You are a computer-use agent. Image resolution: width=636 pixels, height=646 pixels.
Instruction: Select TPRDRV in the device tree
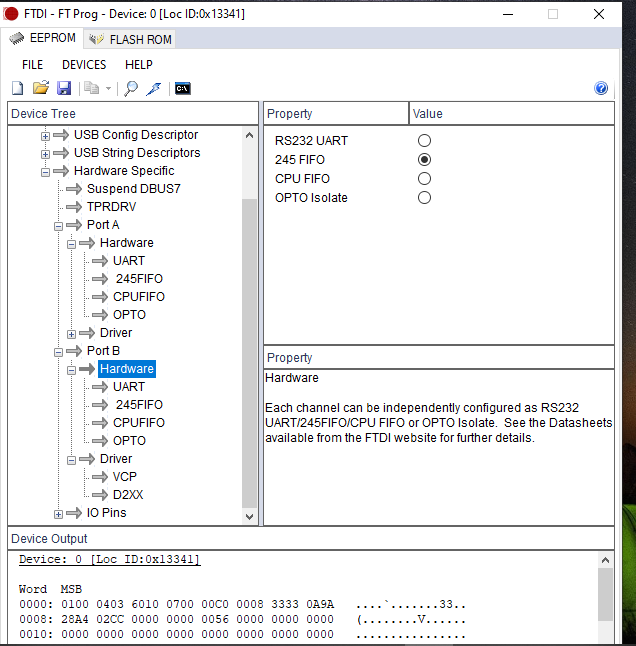[x=111, y=206]
